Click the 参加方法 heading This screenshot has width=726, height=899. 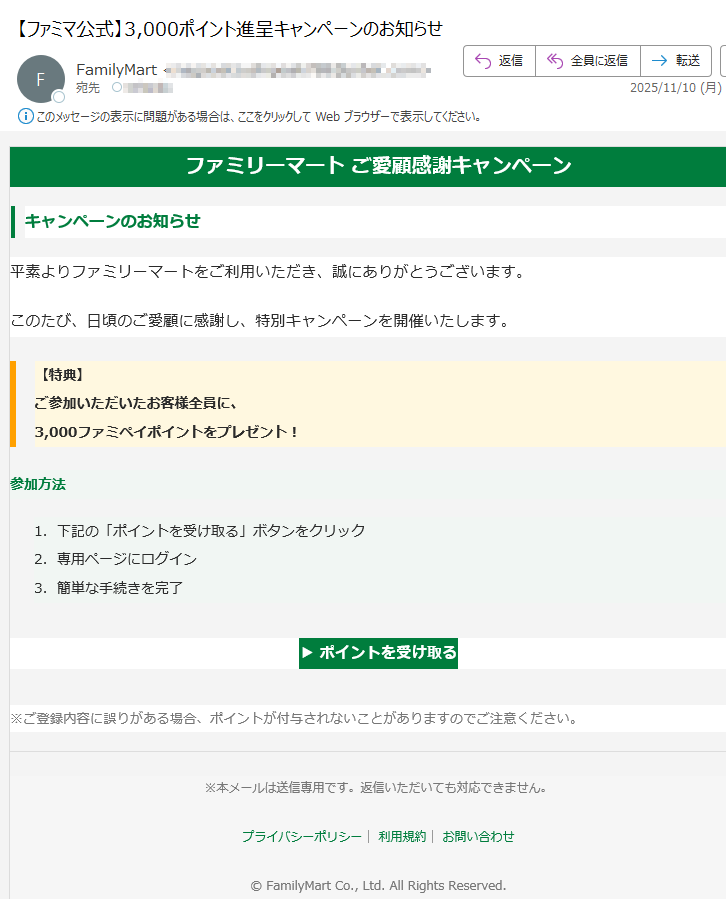[38, 484]
